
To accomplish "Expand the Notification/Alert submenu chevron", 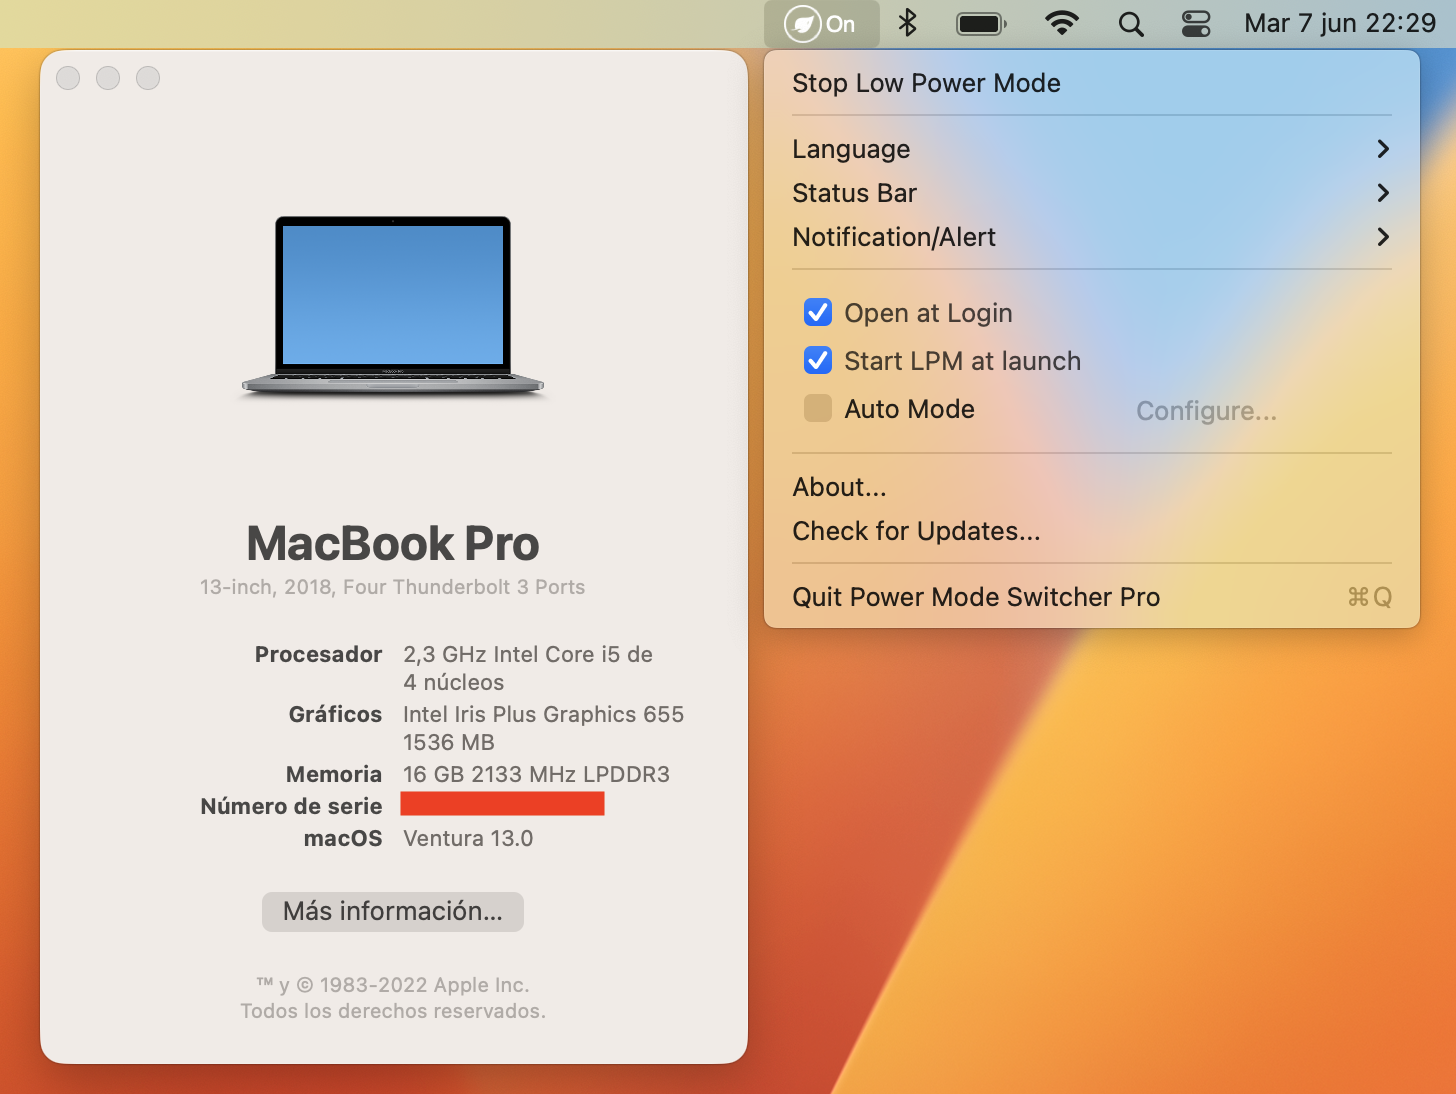I will pyautogui.click(x=1383, y=237).
